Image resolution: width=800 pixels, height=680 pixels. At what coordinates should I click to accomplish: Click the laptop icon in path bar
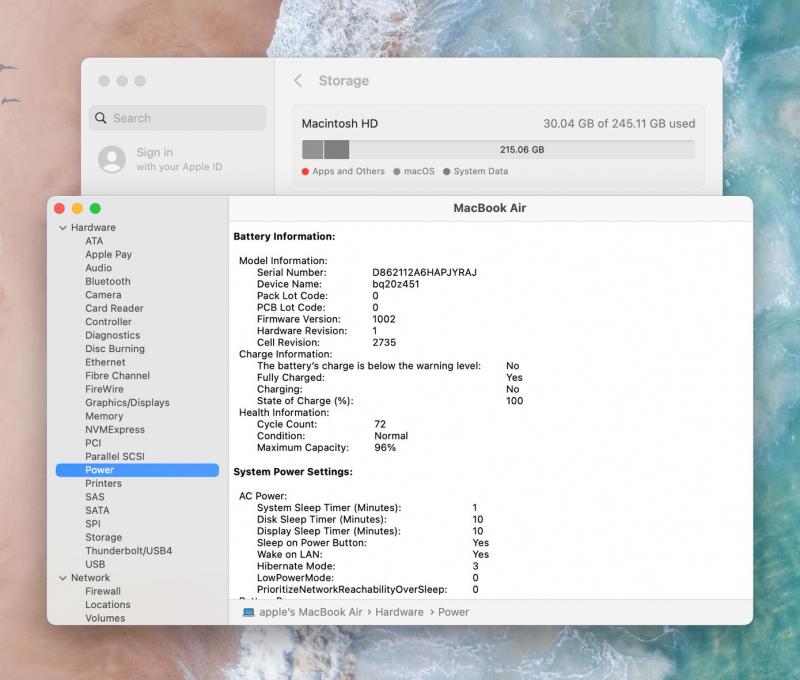[x=248, y=612]
